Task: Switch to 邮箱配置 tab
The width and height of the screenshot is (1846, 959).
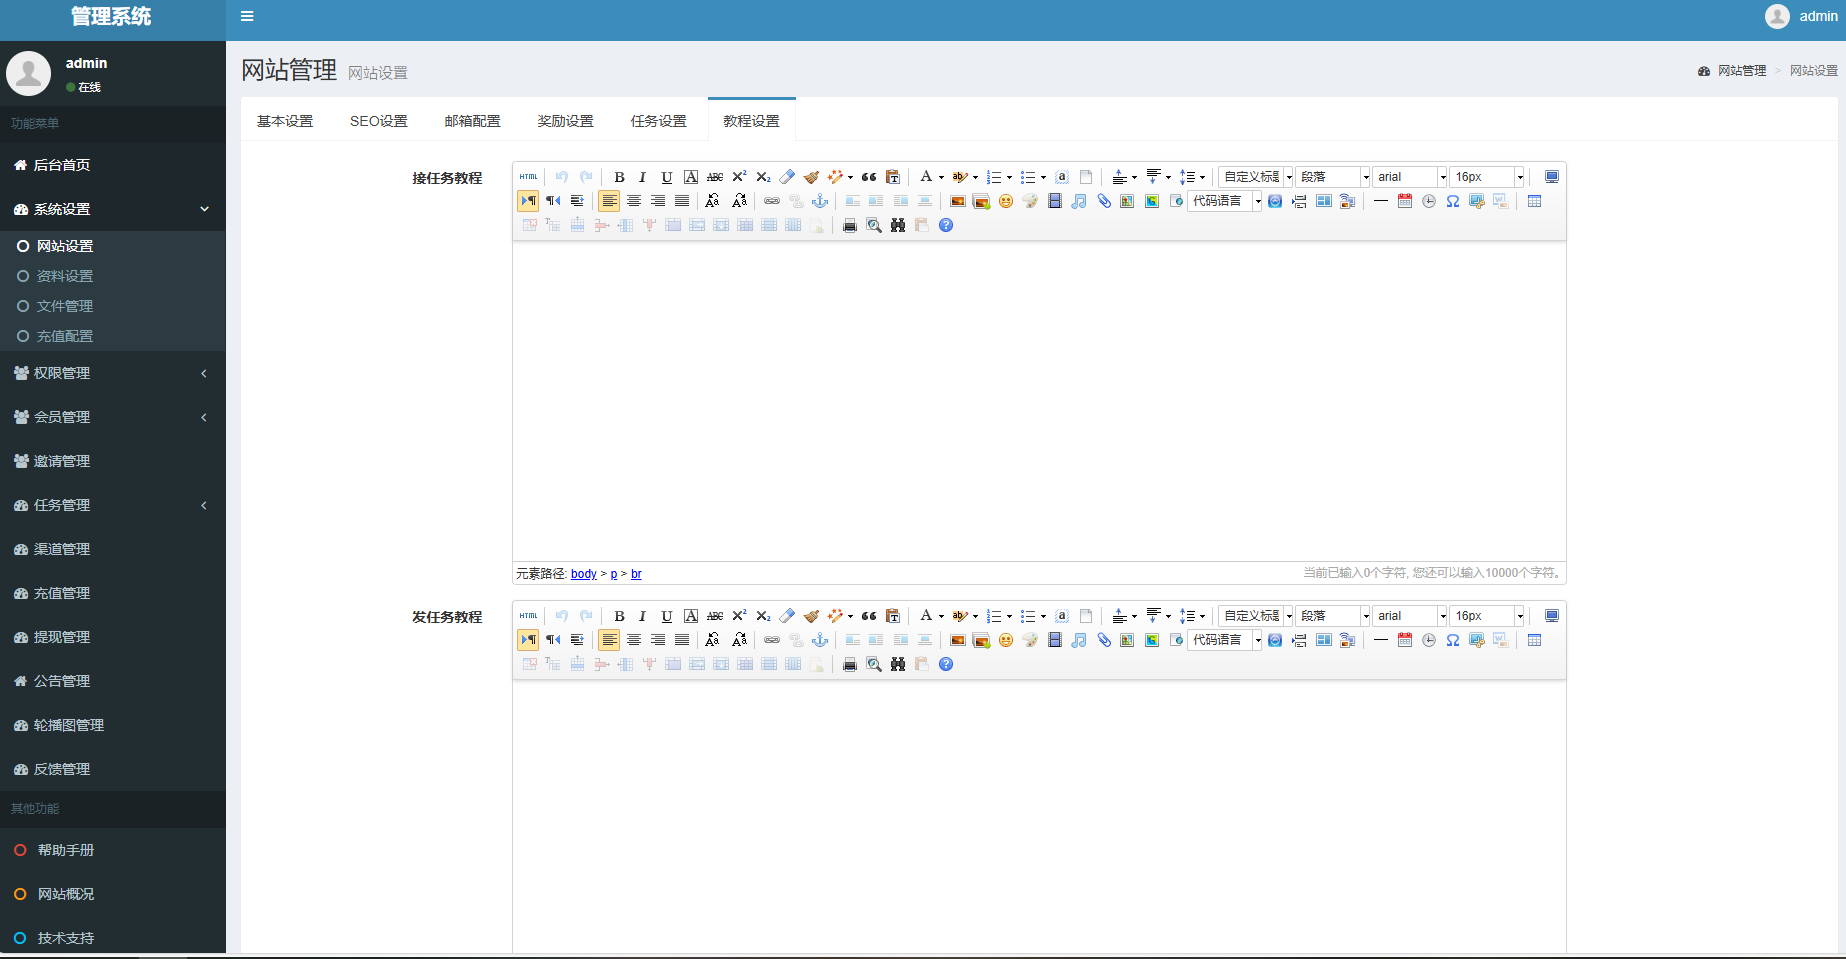Action: pyautogui.click(x=473, y=121)
